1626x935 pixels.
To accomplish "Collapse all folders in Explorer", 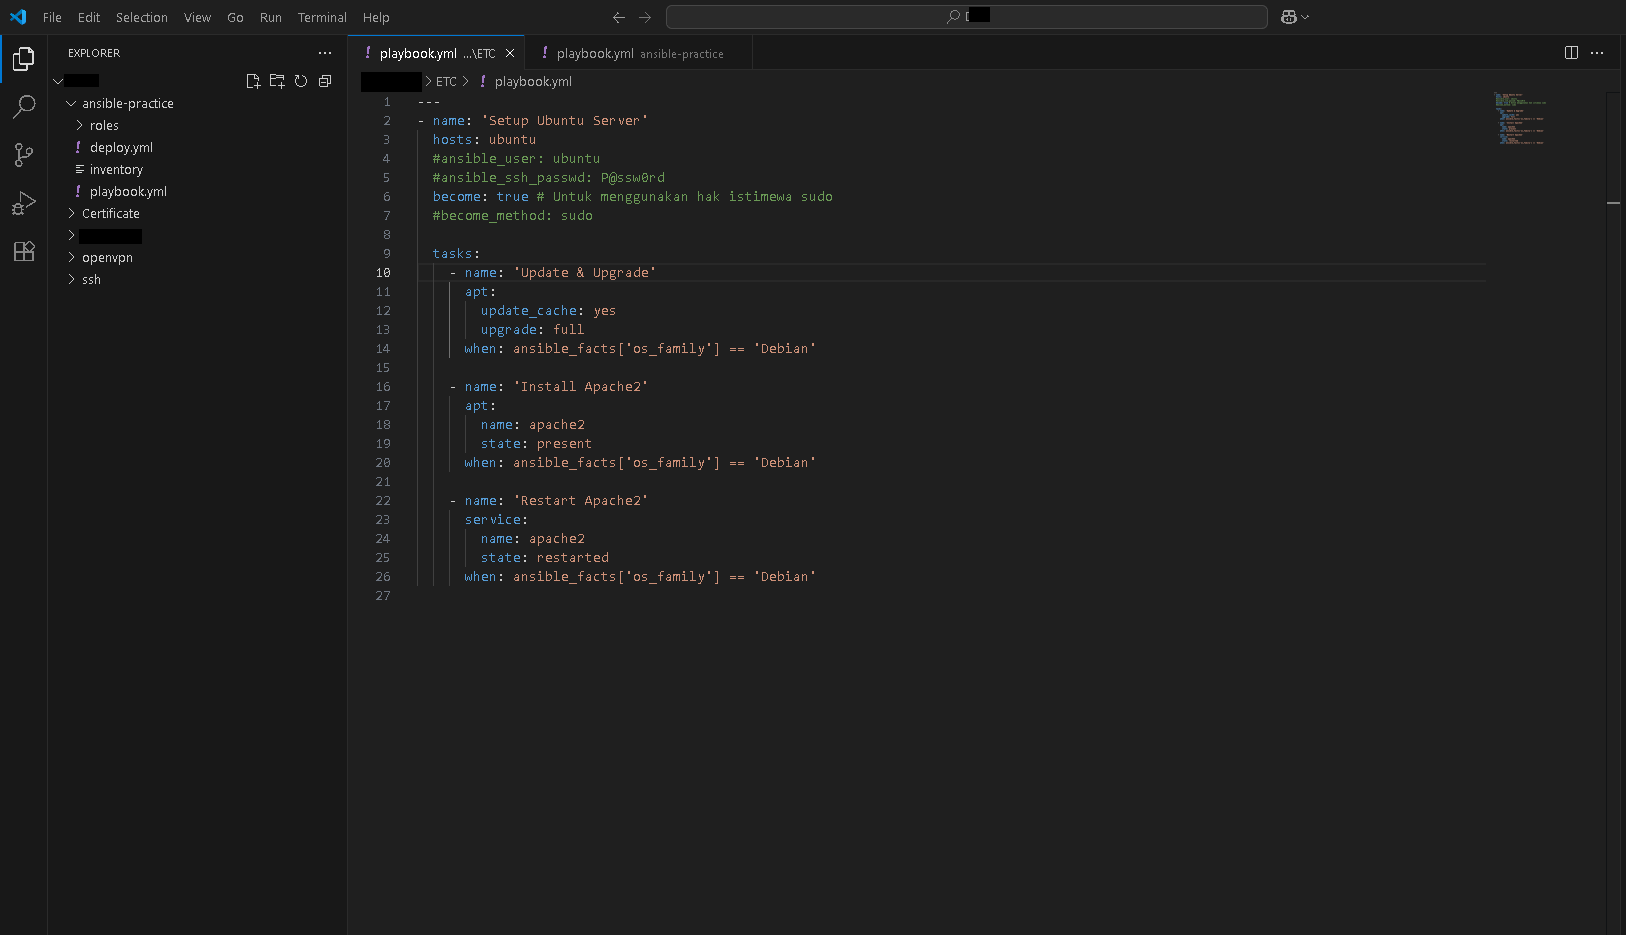I will [325, 81].
